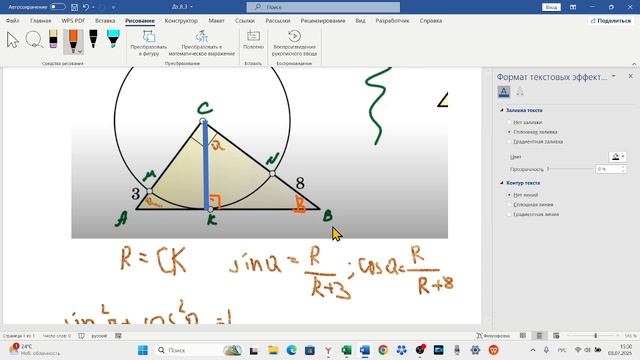Open the Undo history dropdown arrow

93,7
